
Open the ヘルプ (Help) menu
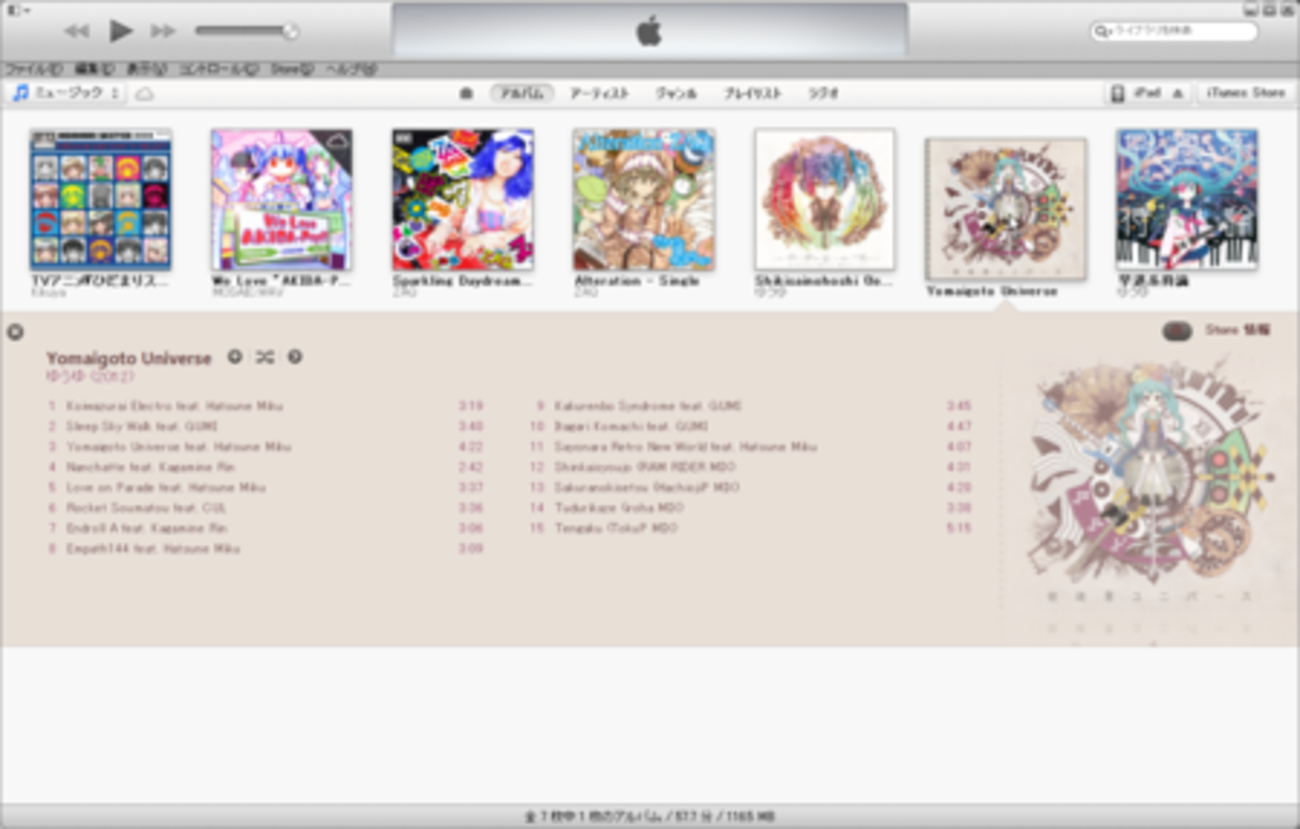(352, 69)
